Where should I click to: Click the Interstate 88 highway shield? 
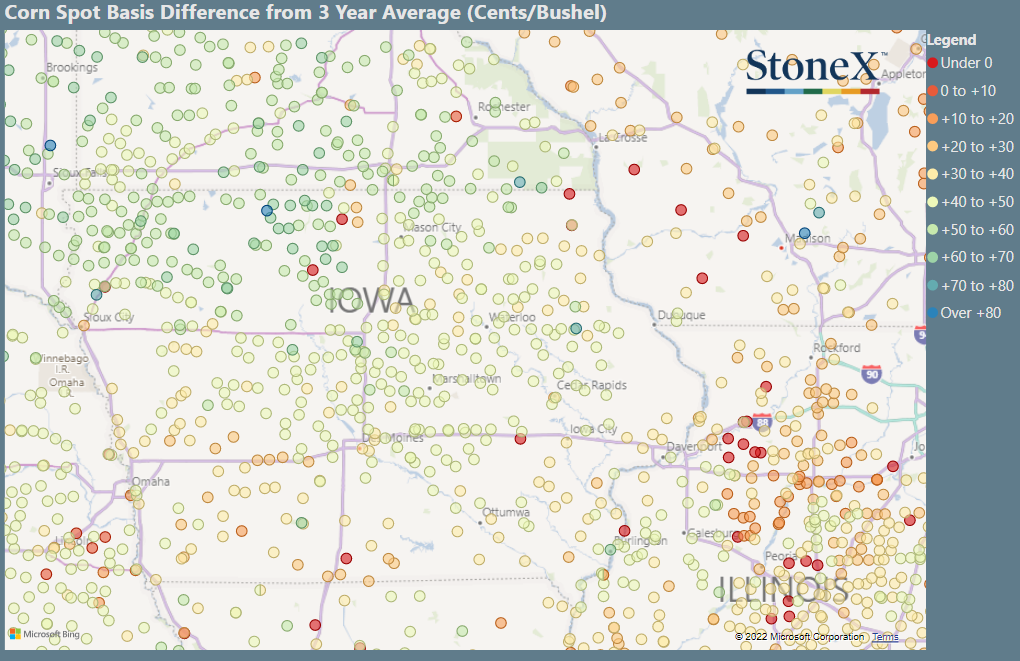coord(762,422)
